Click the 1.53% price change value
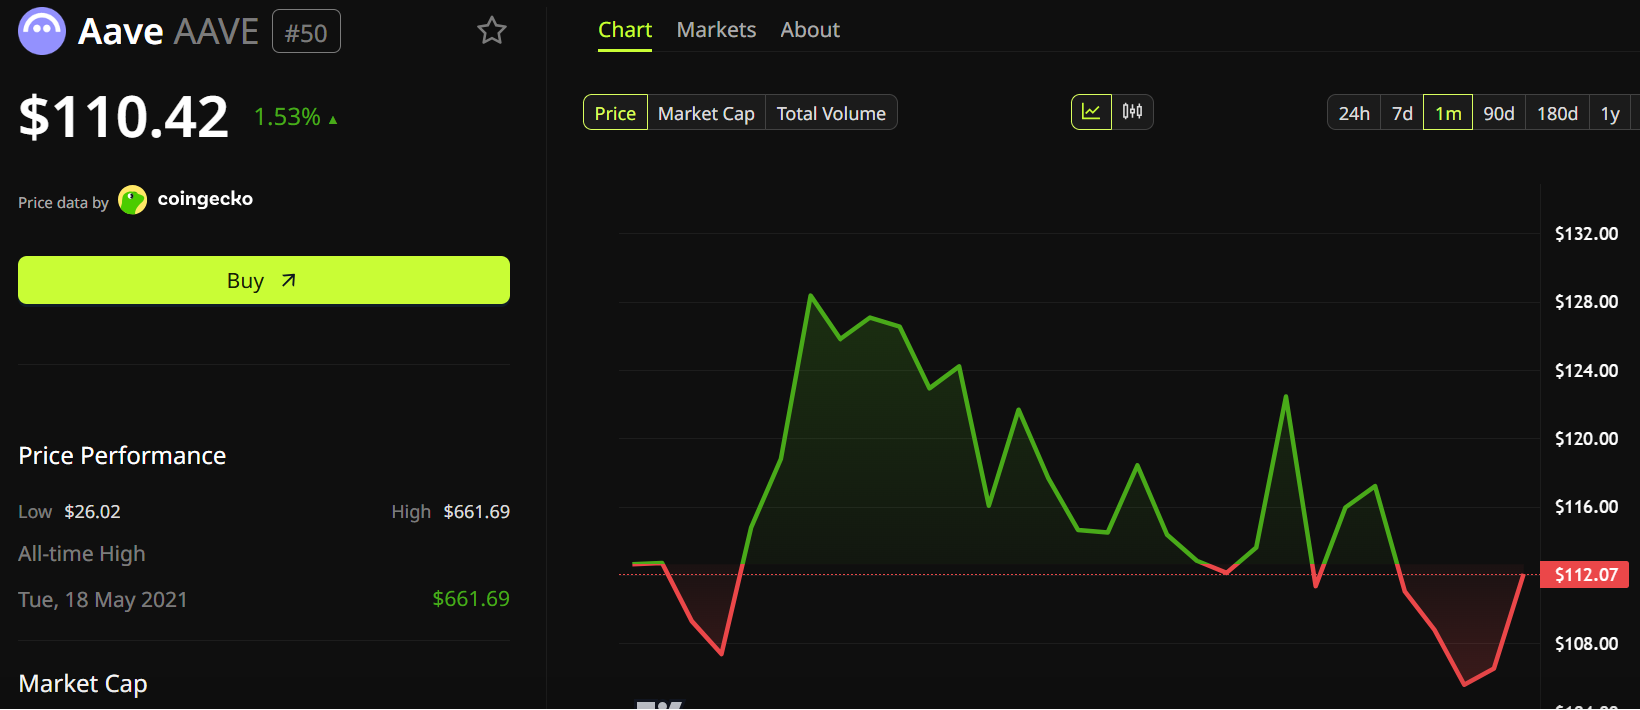Viewport: 1640px width, 710px height. [287, 117]
